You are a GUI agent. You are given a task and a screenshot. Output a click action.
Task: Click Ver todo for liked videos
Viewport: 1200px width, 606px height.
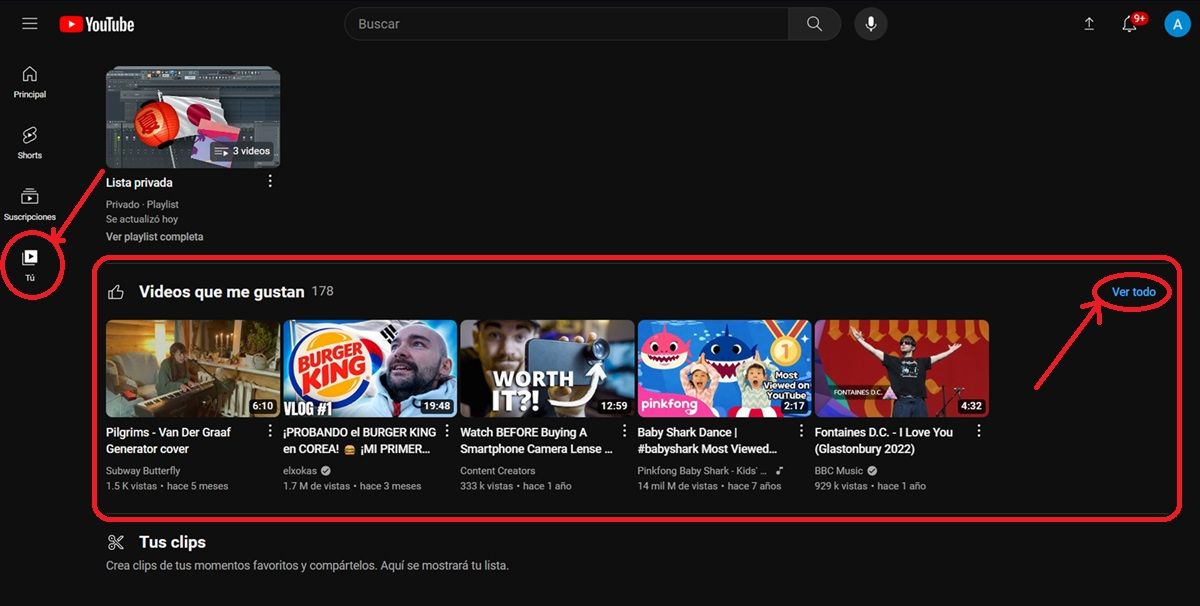click(1134, 292)
